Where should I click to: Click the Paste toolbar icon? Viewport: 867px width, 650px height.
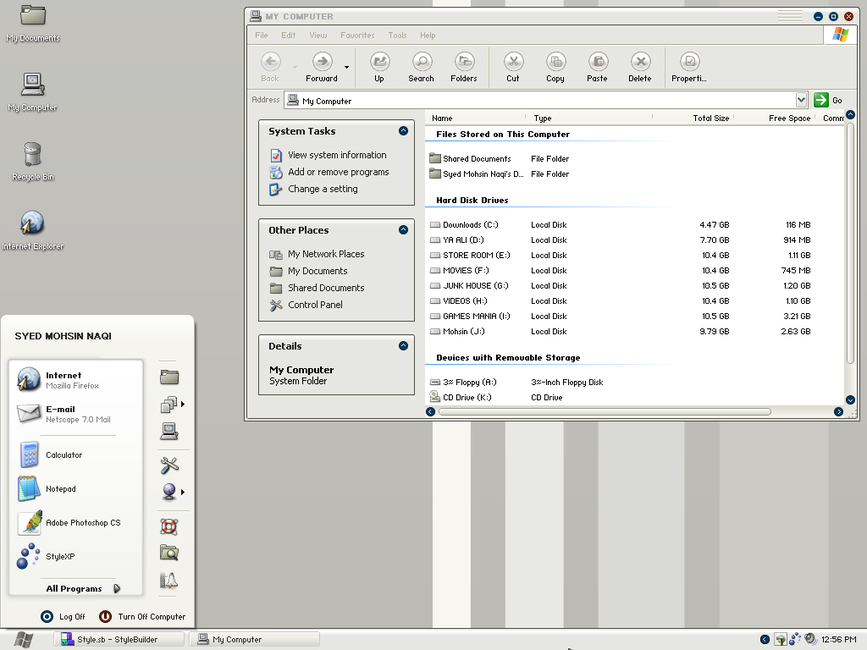tap(597, 66)
